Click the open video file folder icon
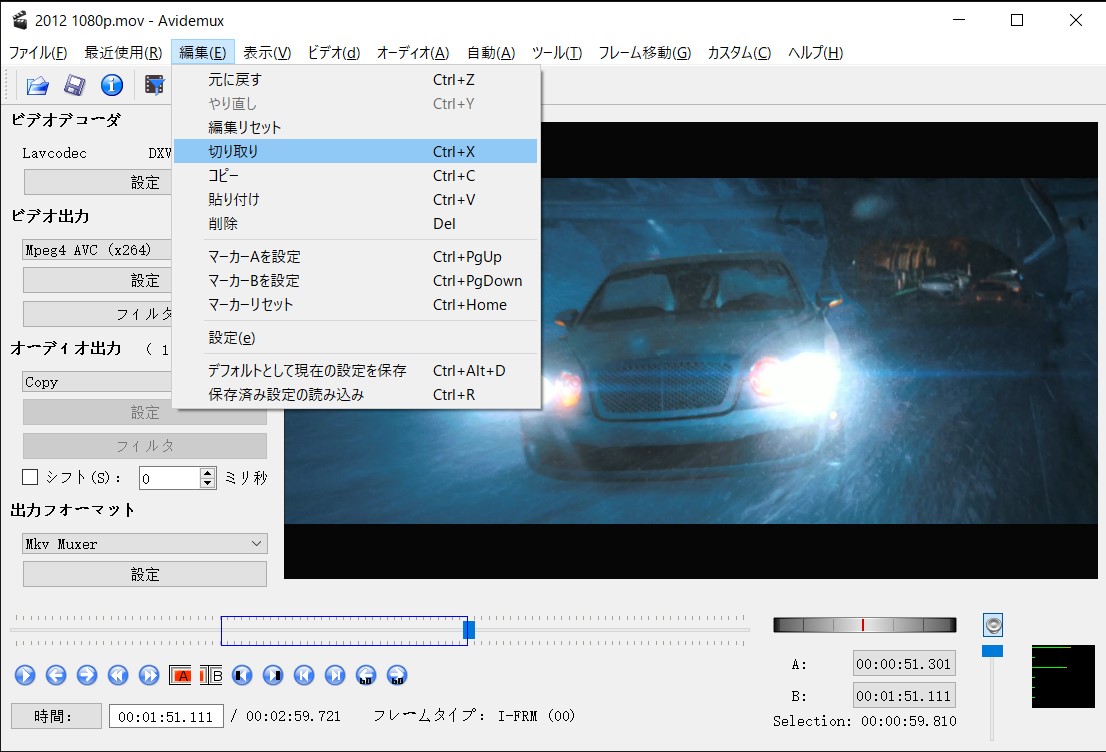 (38, 85)
